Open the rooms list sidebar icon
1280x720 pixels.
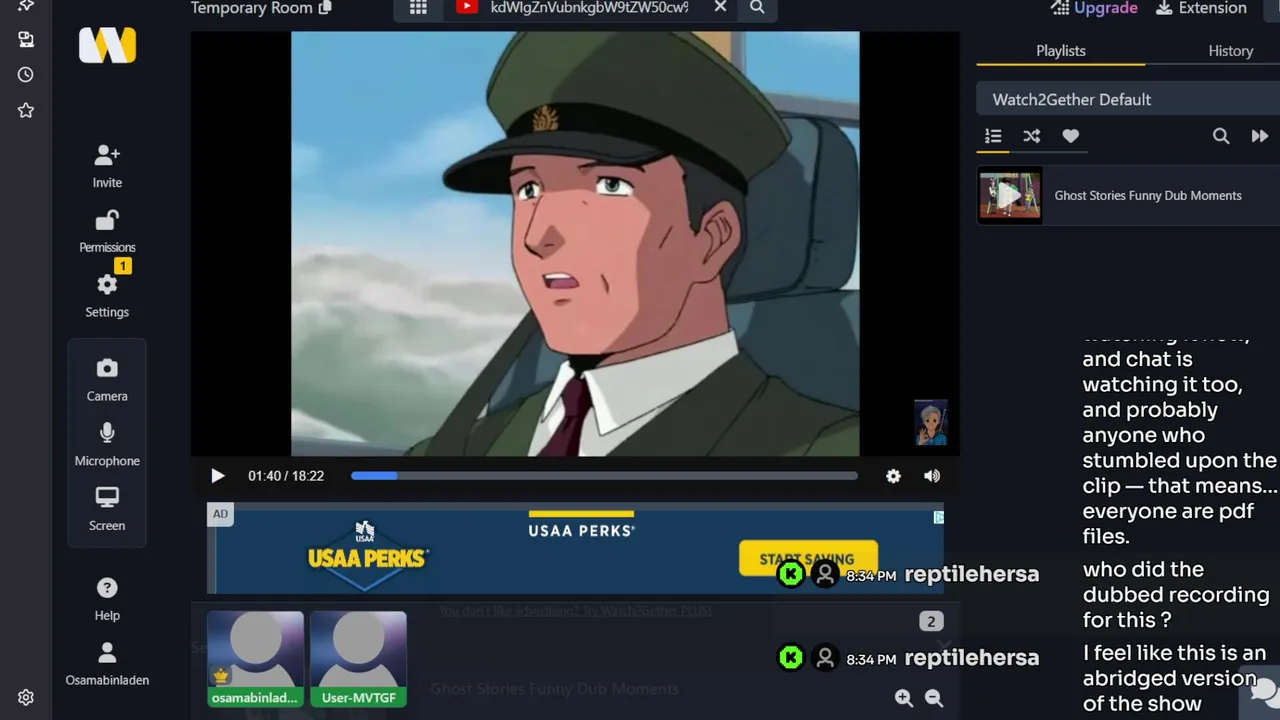coord(26,40)
